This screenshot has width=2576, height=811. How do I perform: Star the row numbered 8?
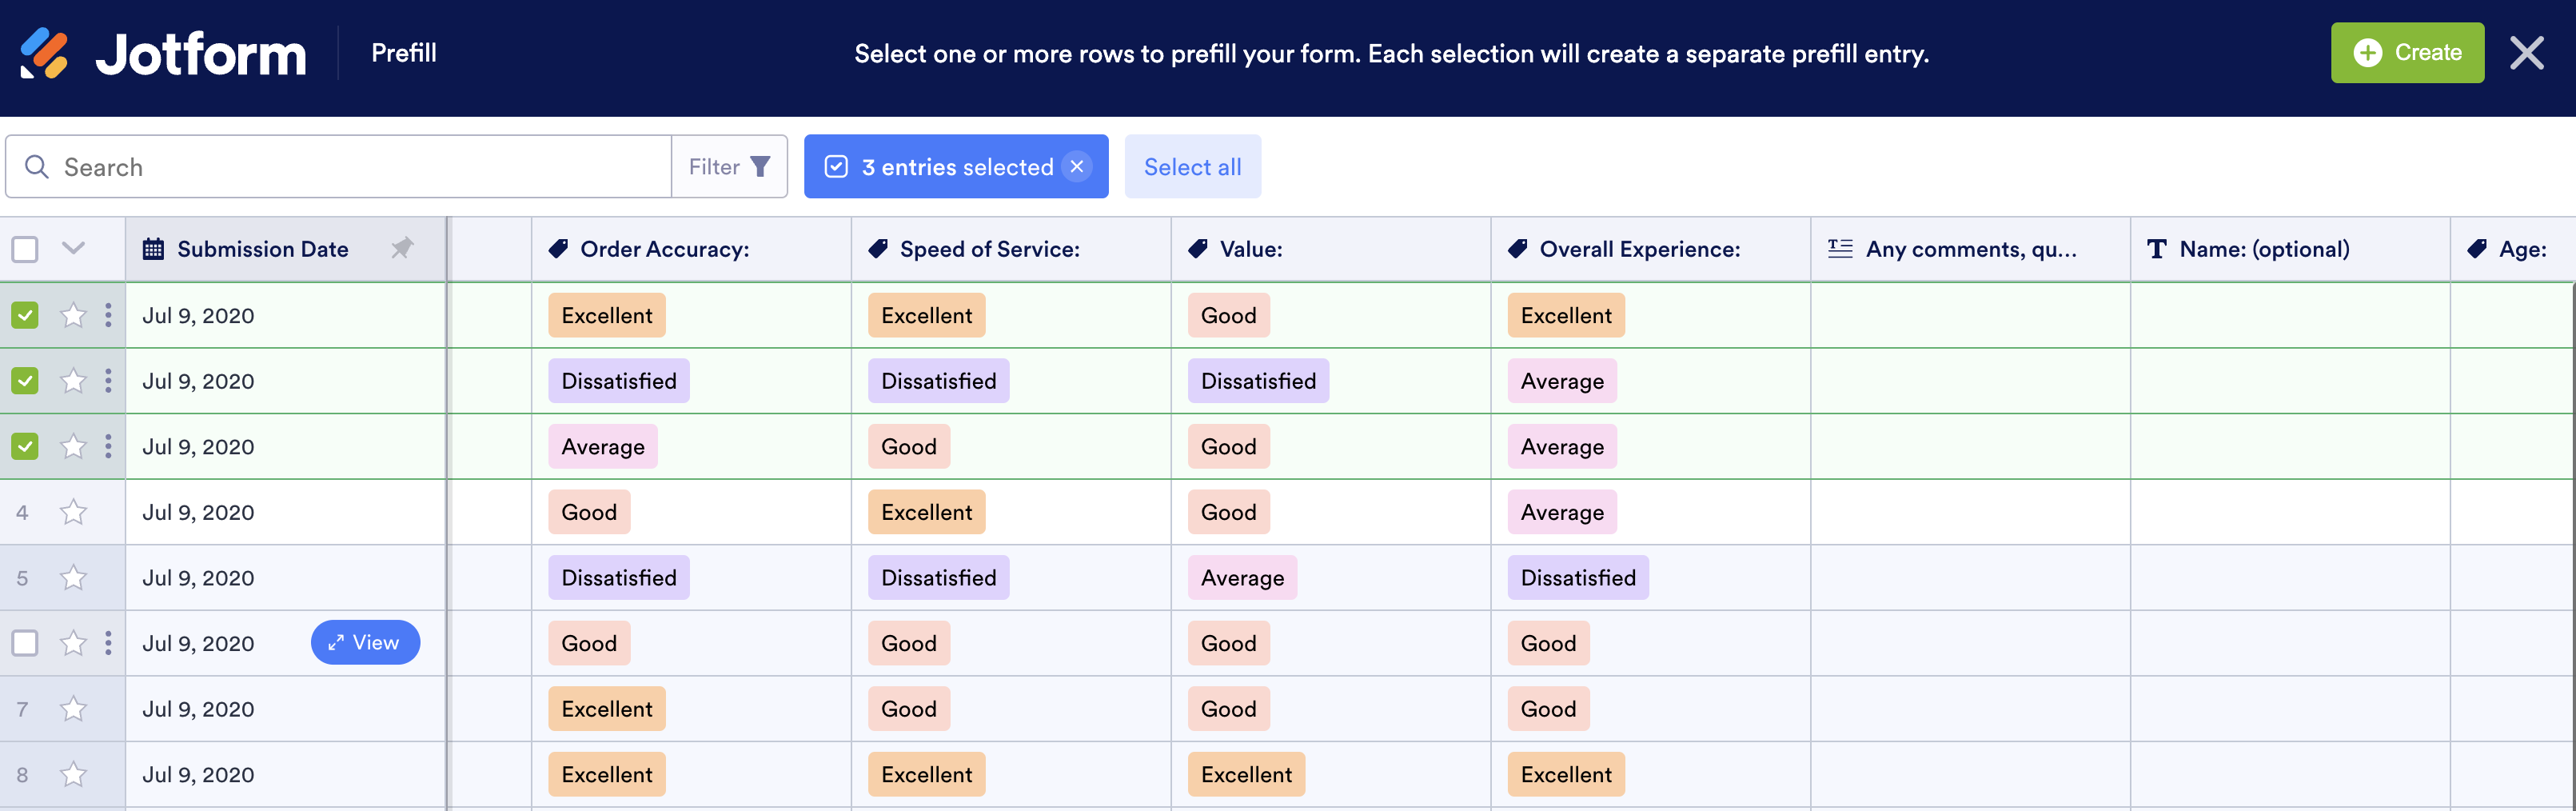point(73,775)
